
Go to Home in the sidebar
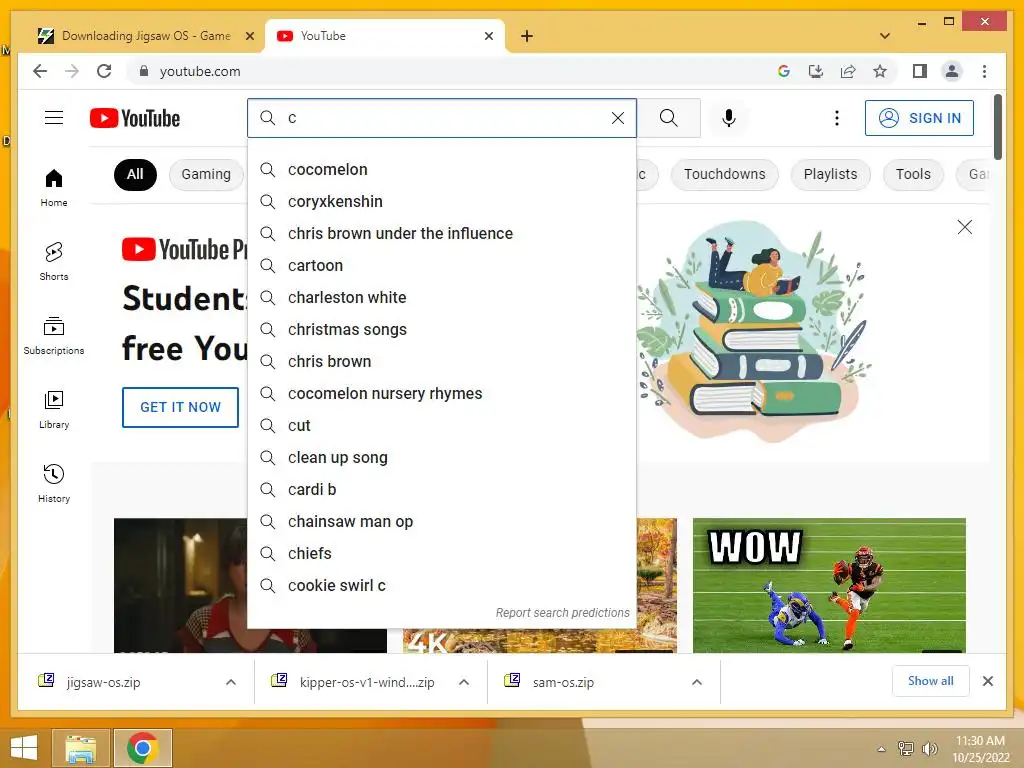click(54, 187)
